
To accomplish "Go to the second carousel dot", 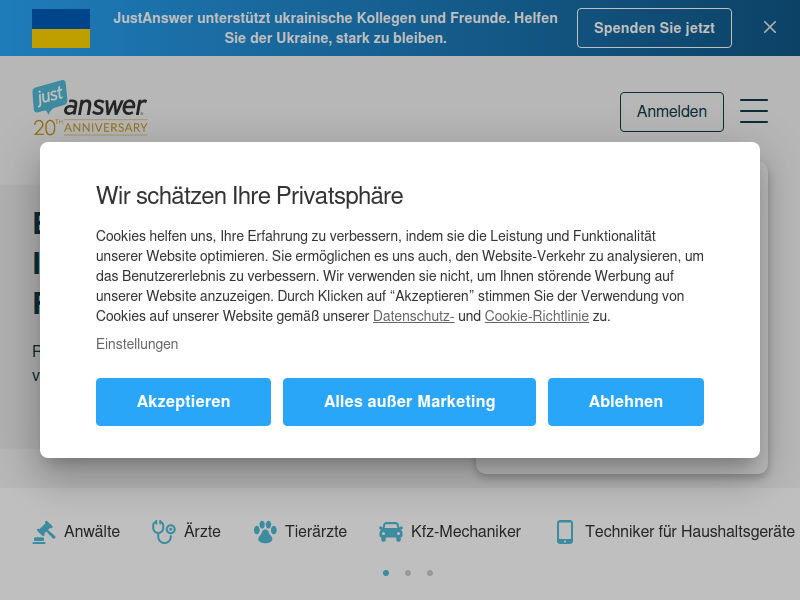I will (408, 573).
